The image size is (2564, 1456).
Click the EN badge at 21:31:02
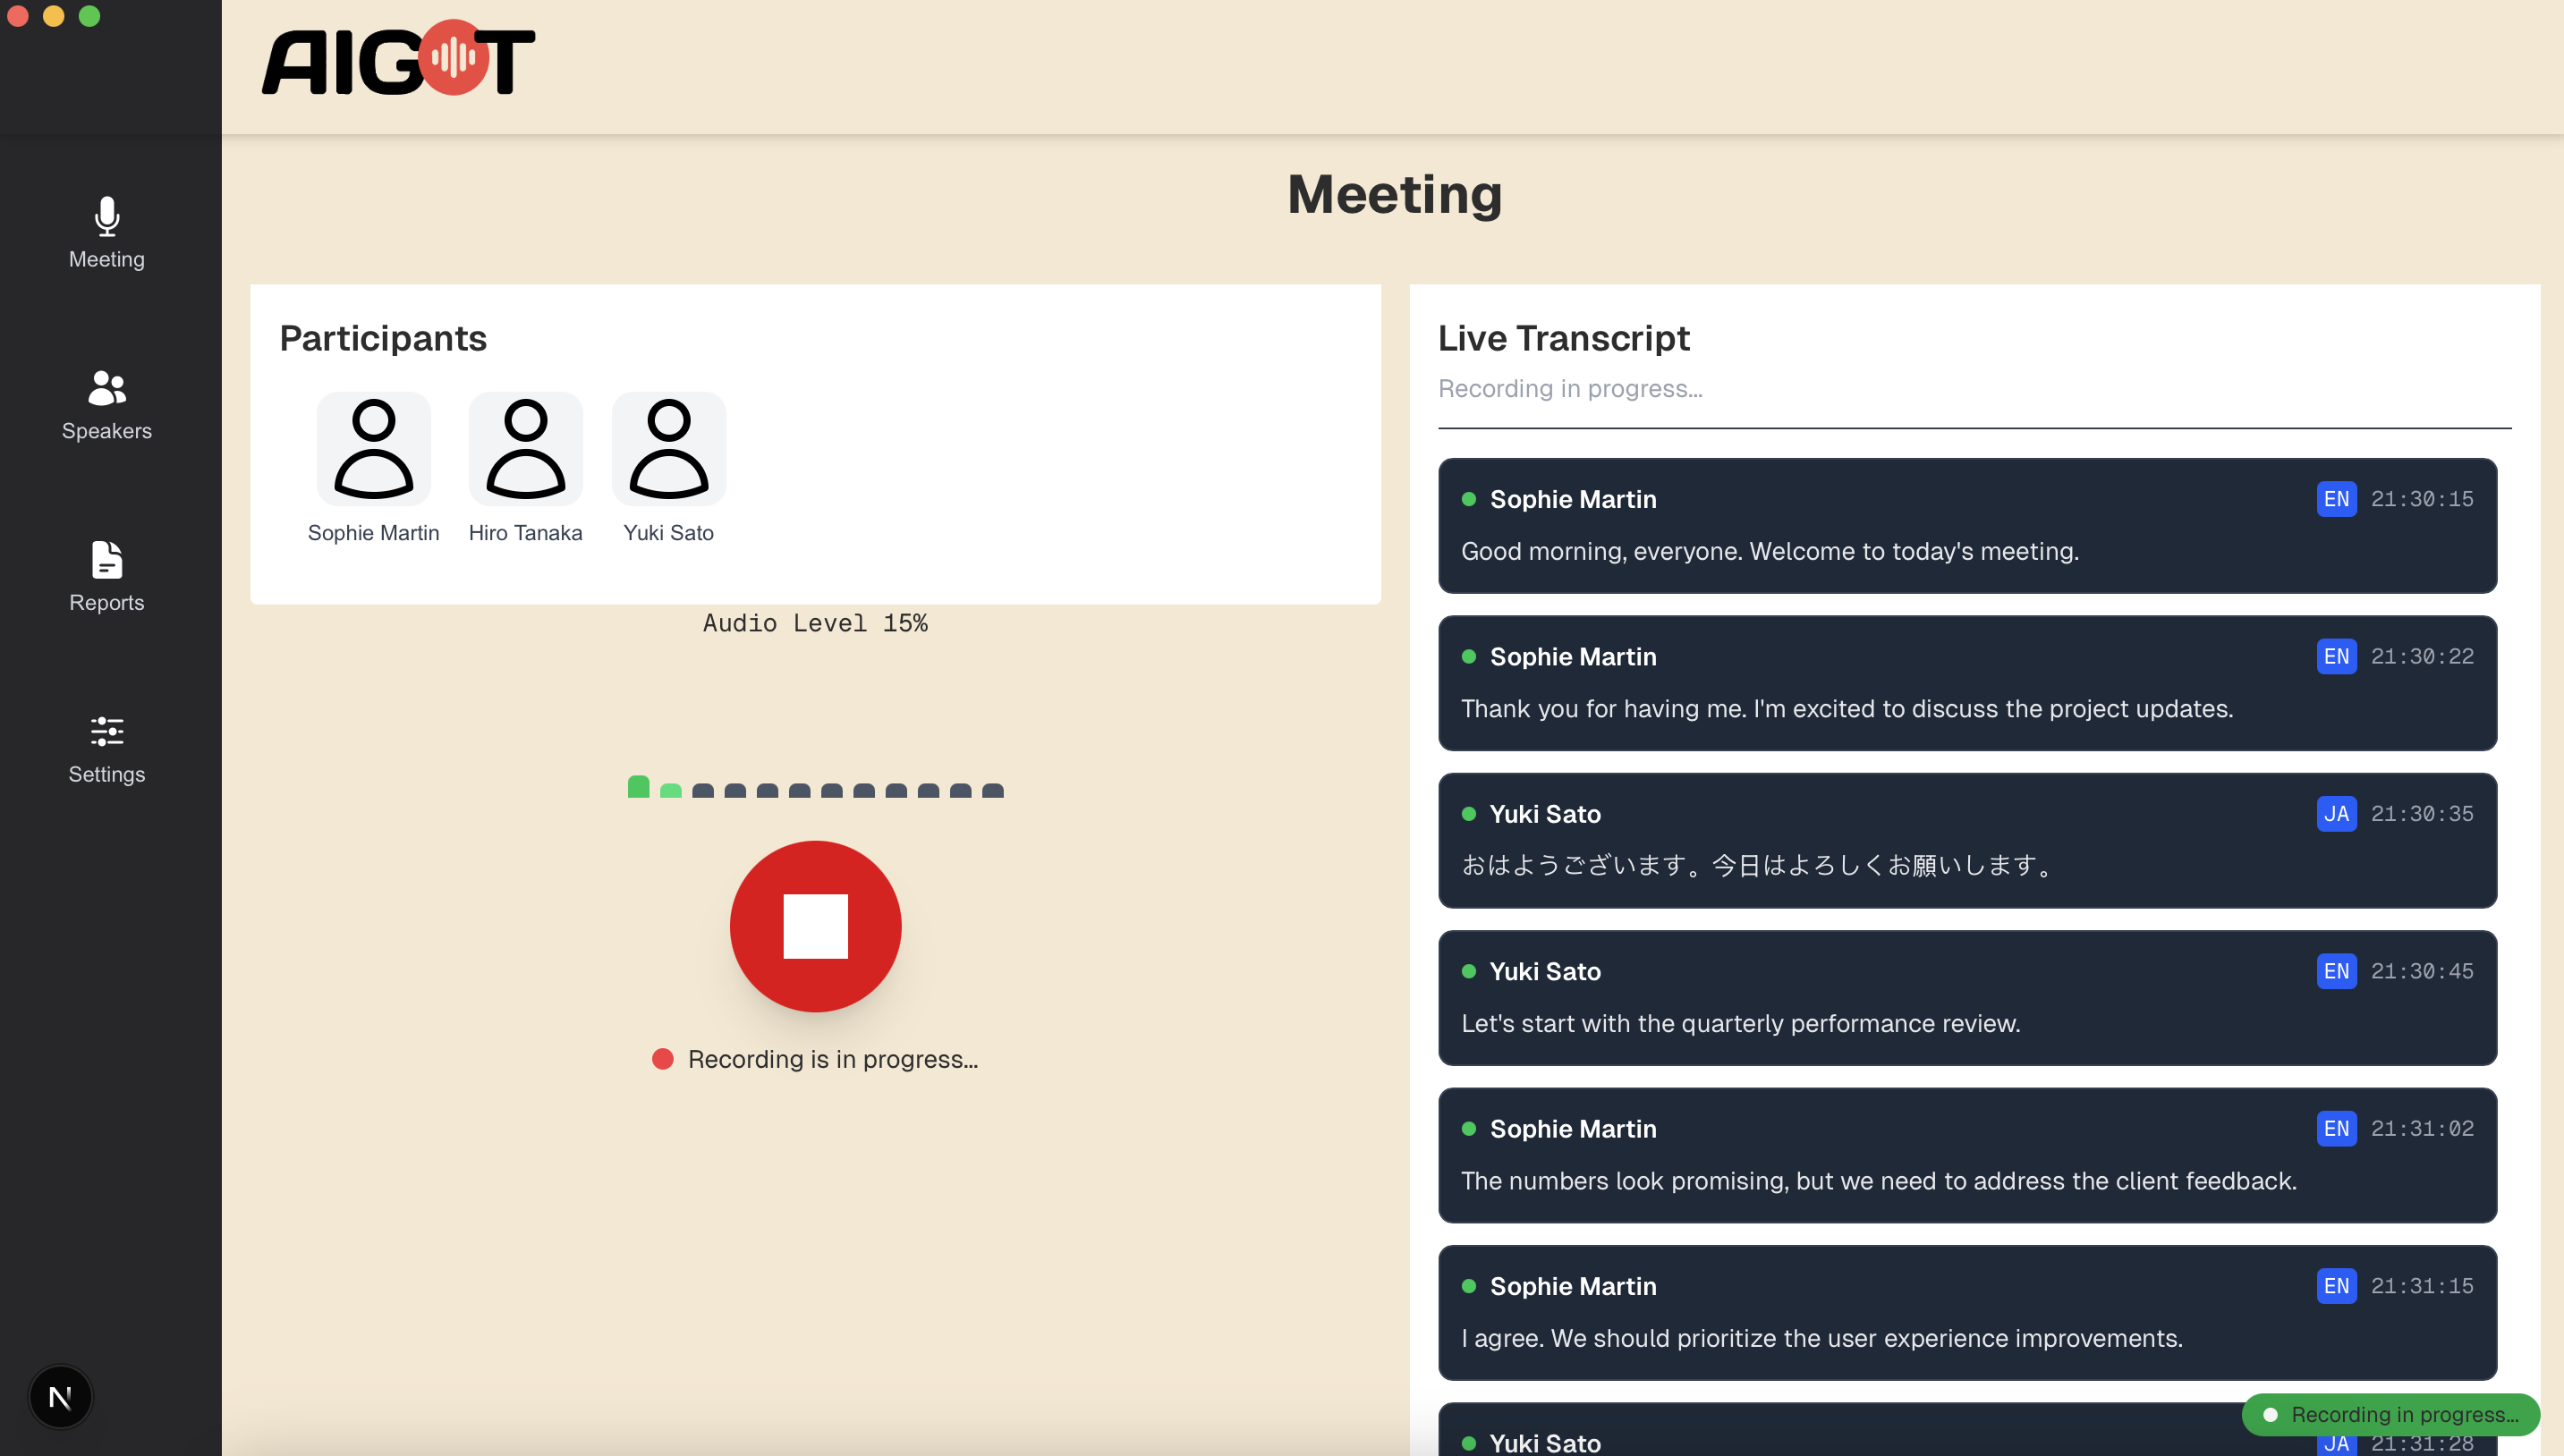coord(2336,1128)
